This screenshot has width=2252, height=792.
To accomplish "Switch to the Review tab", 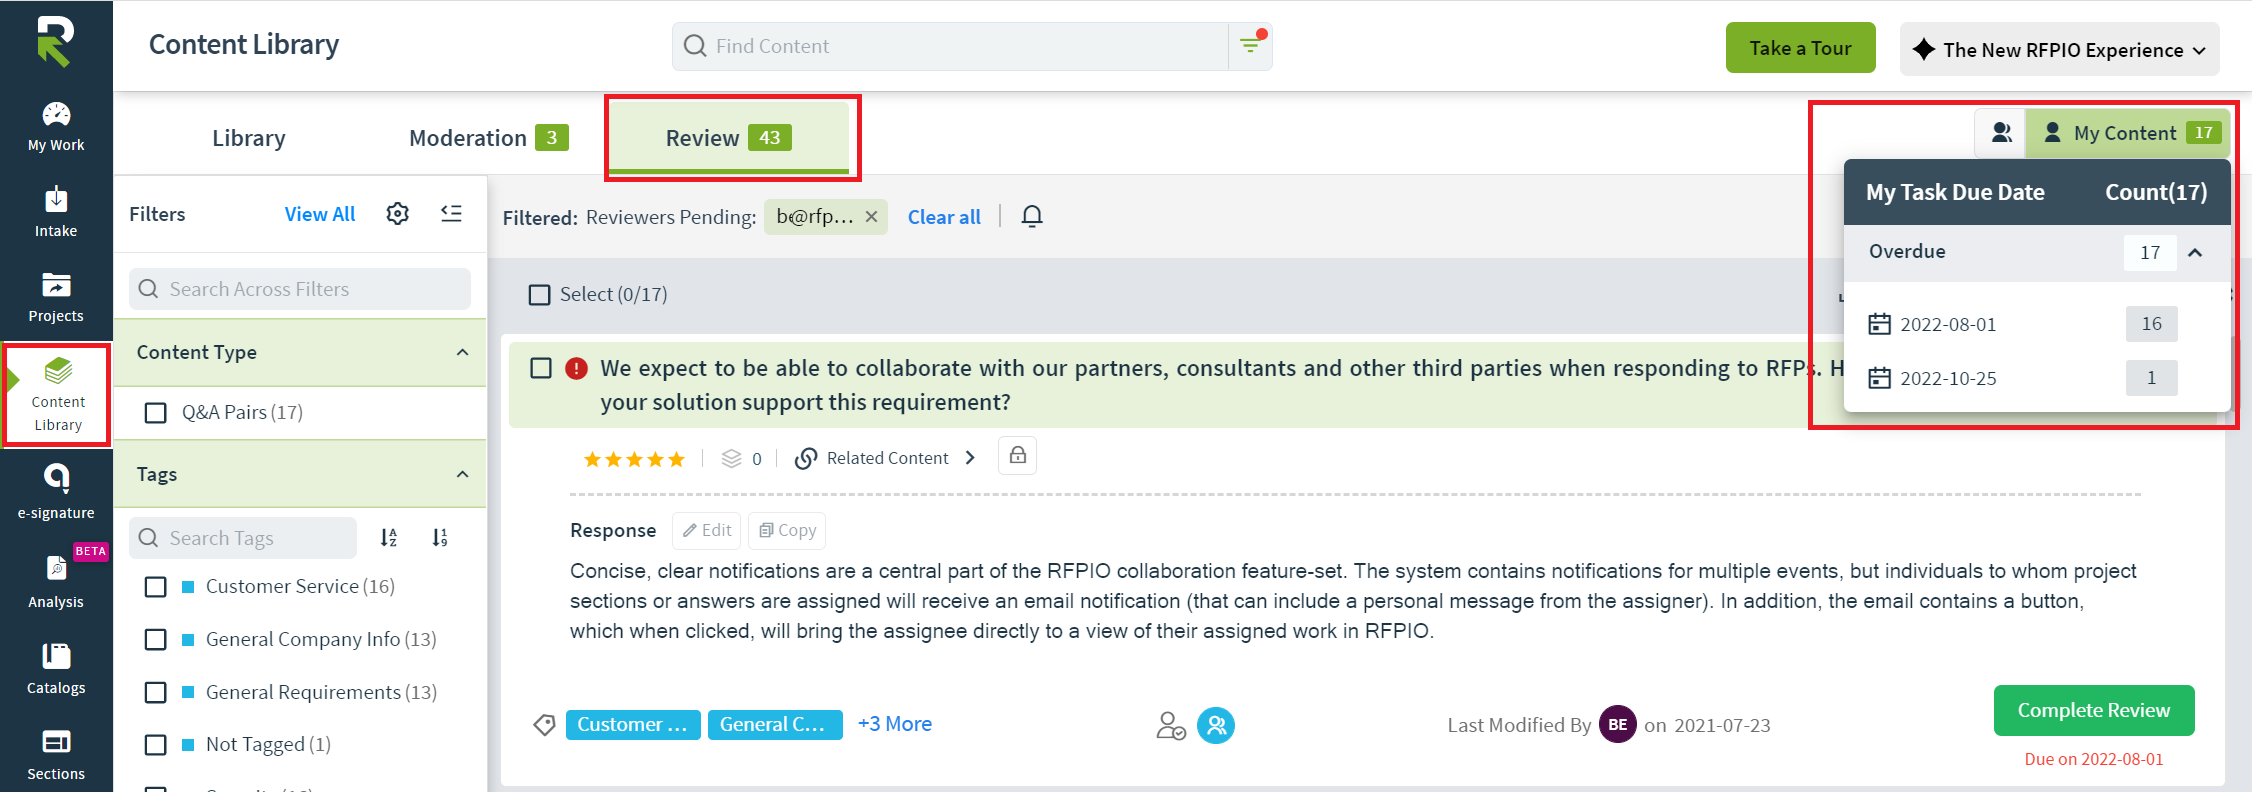I will click(729, 138).
